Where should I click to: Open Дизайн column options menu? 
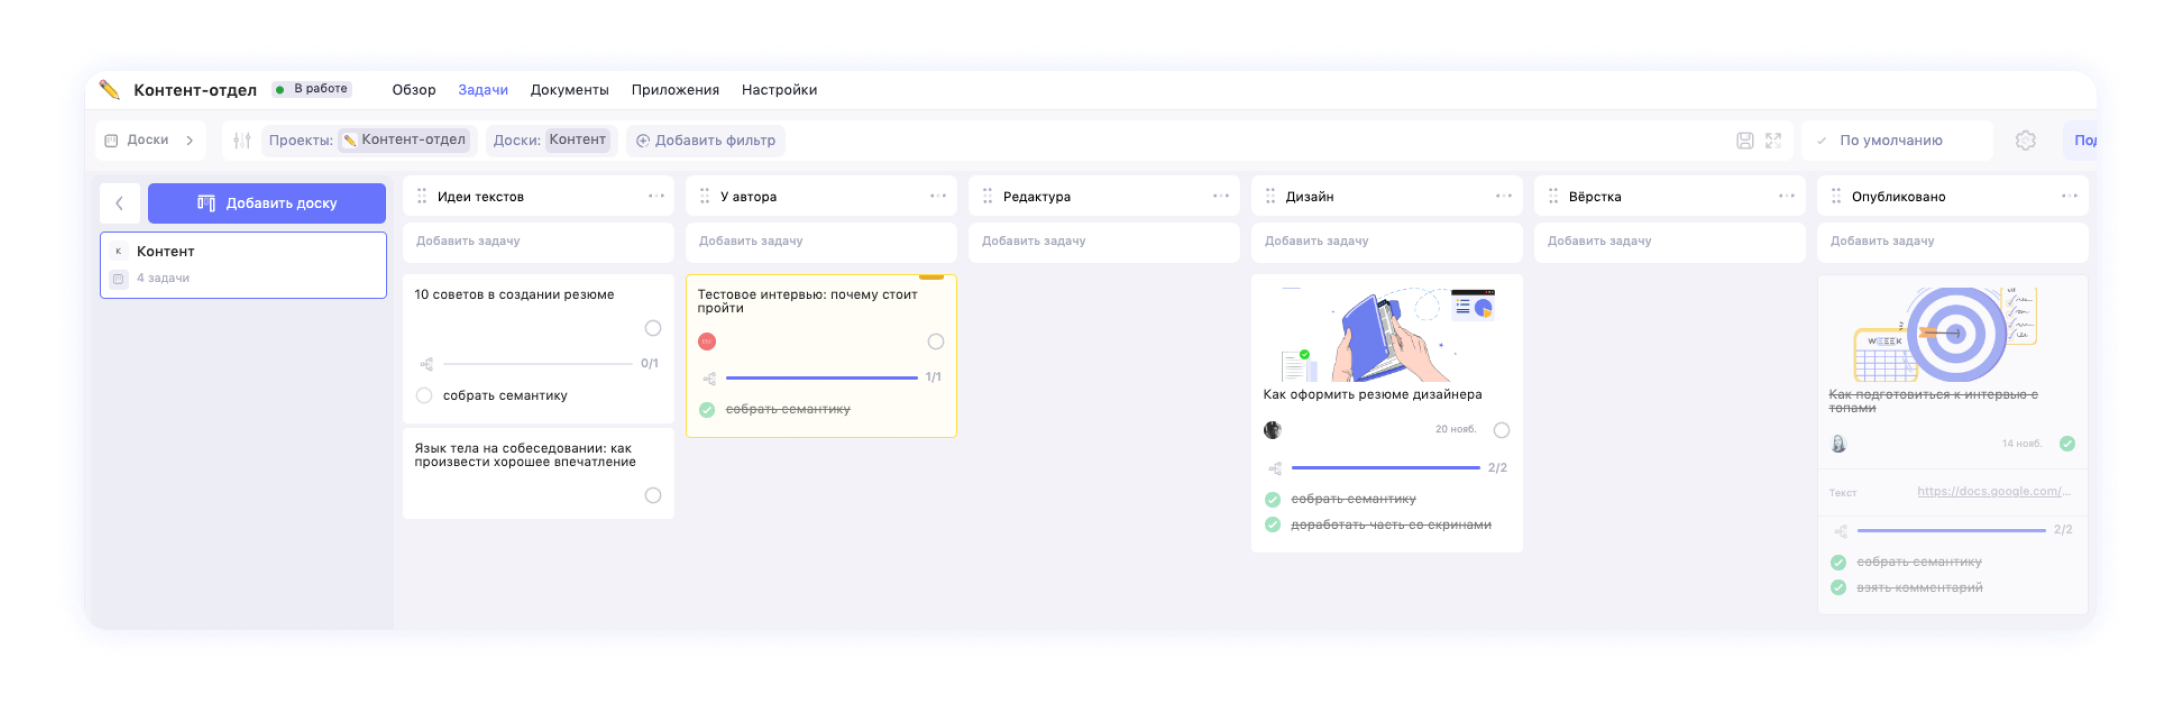[1503, 196]
